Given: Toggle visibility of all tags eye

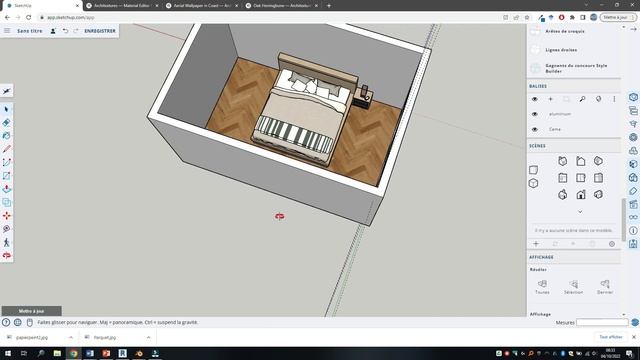Looking at the screenshot, I should (x=535, y=99).
